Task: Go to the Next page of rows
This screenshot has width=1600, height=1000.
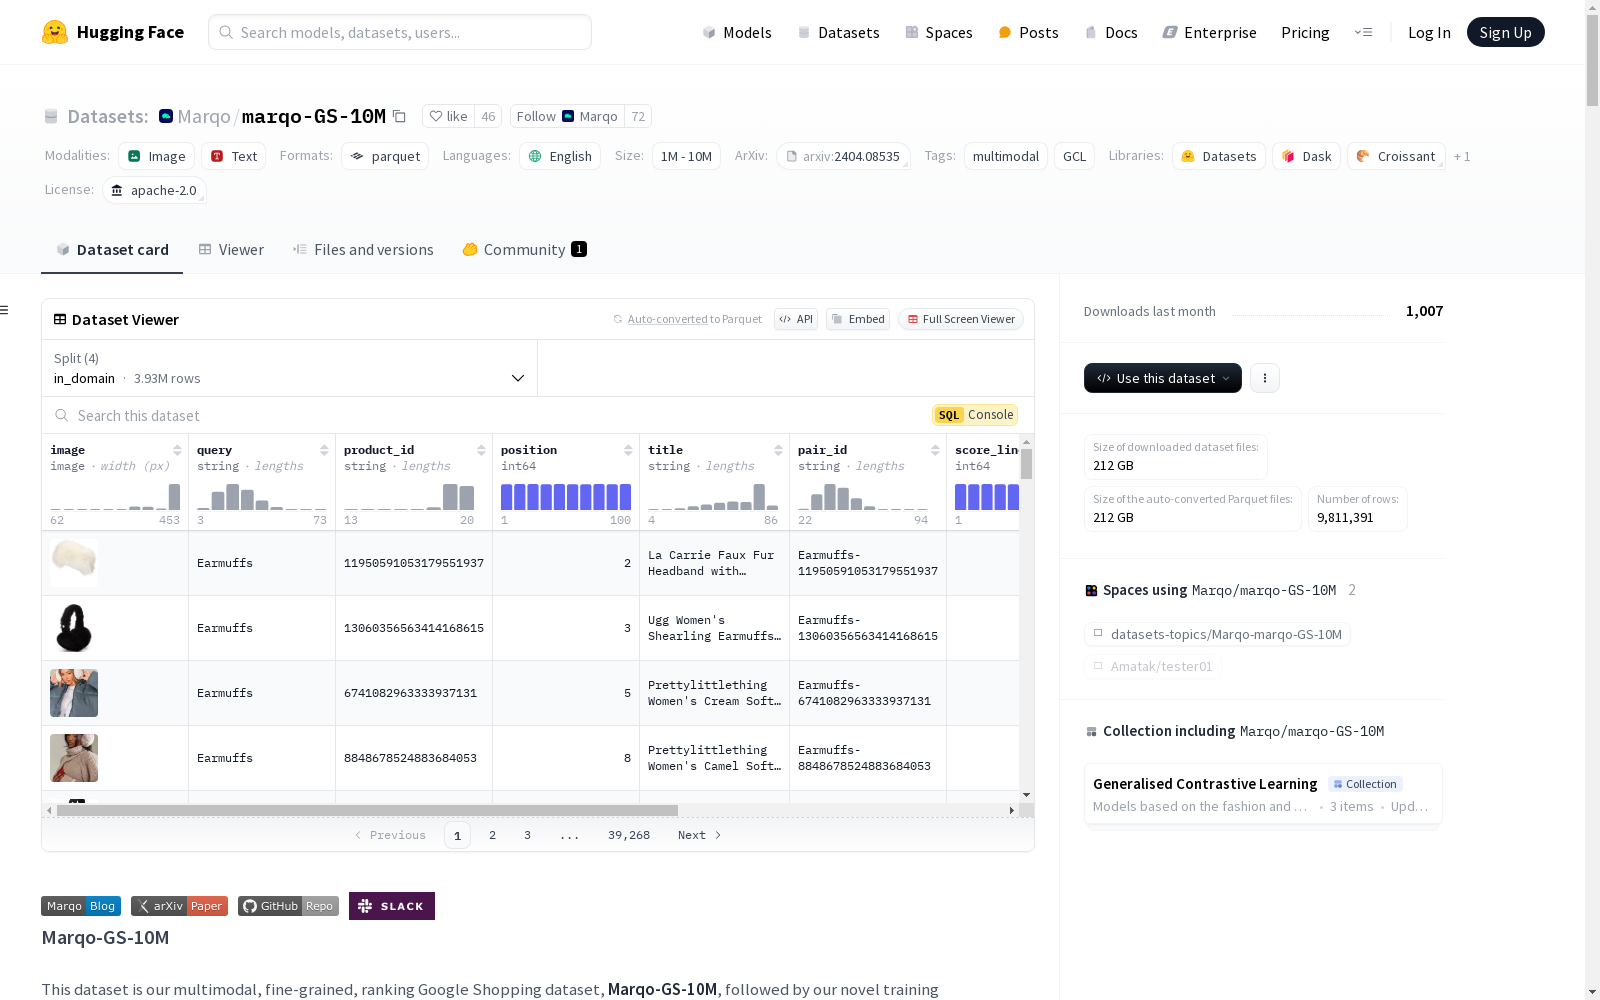Action: [x=700, y=835]
